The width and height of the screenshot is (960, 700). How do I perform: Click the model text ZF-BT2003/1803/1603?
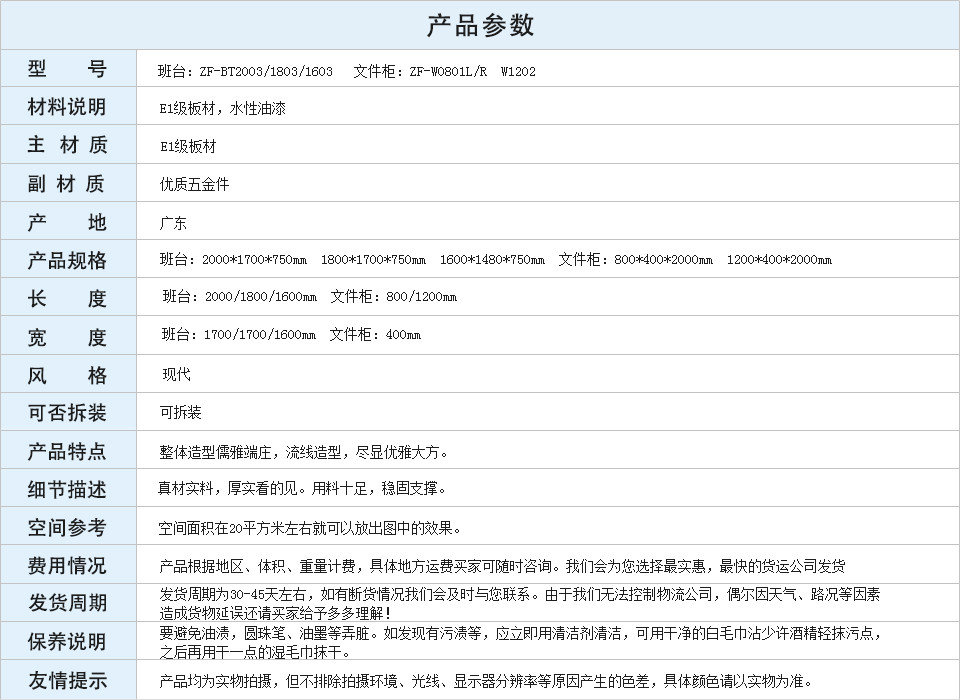(266, 72)
